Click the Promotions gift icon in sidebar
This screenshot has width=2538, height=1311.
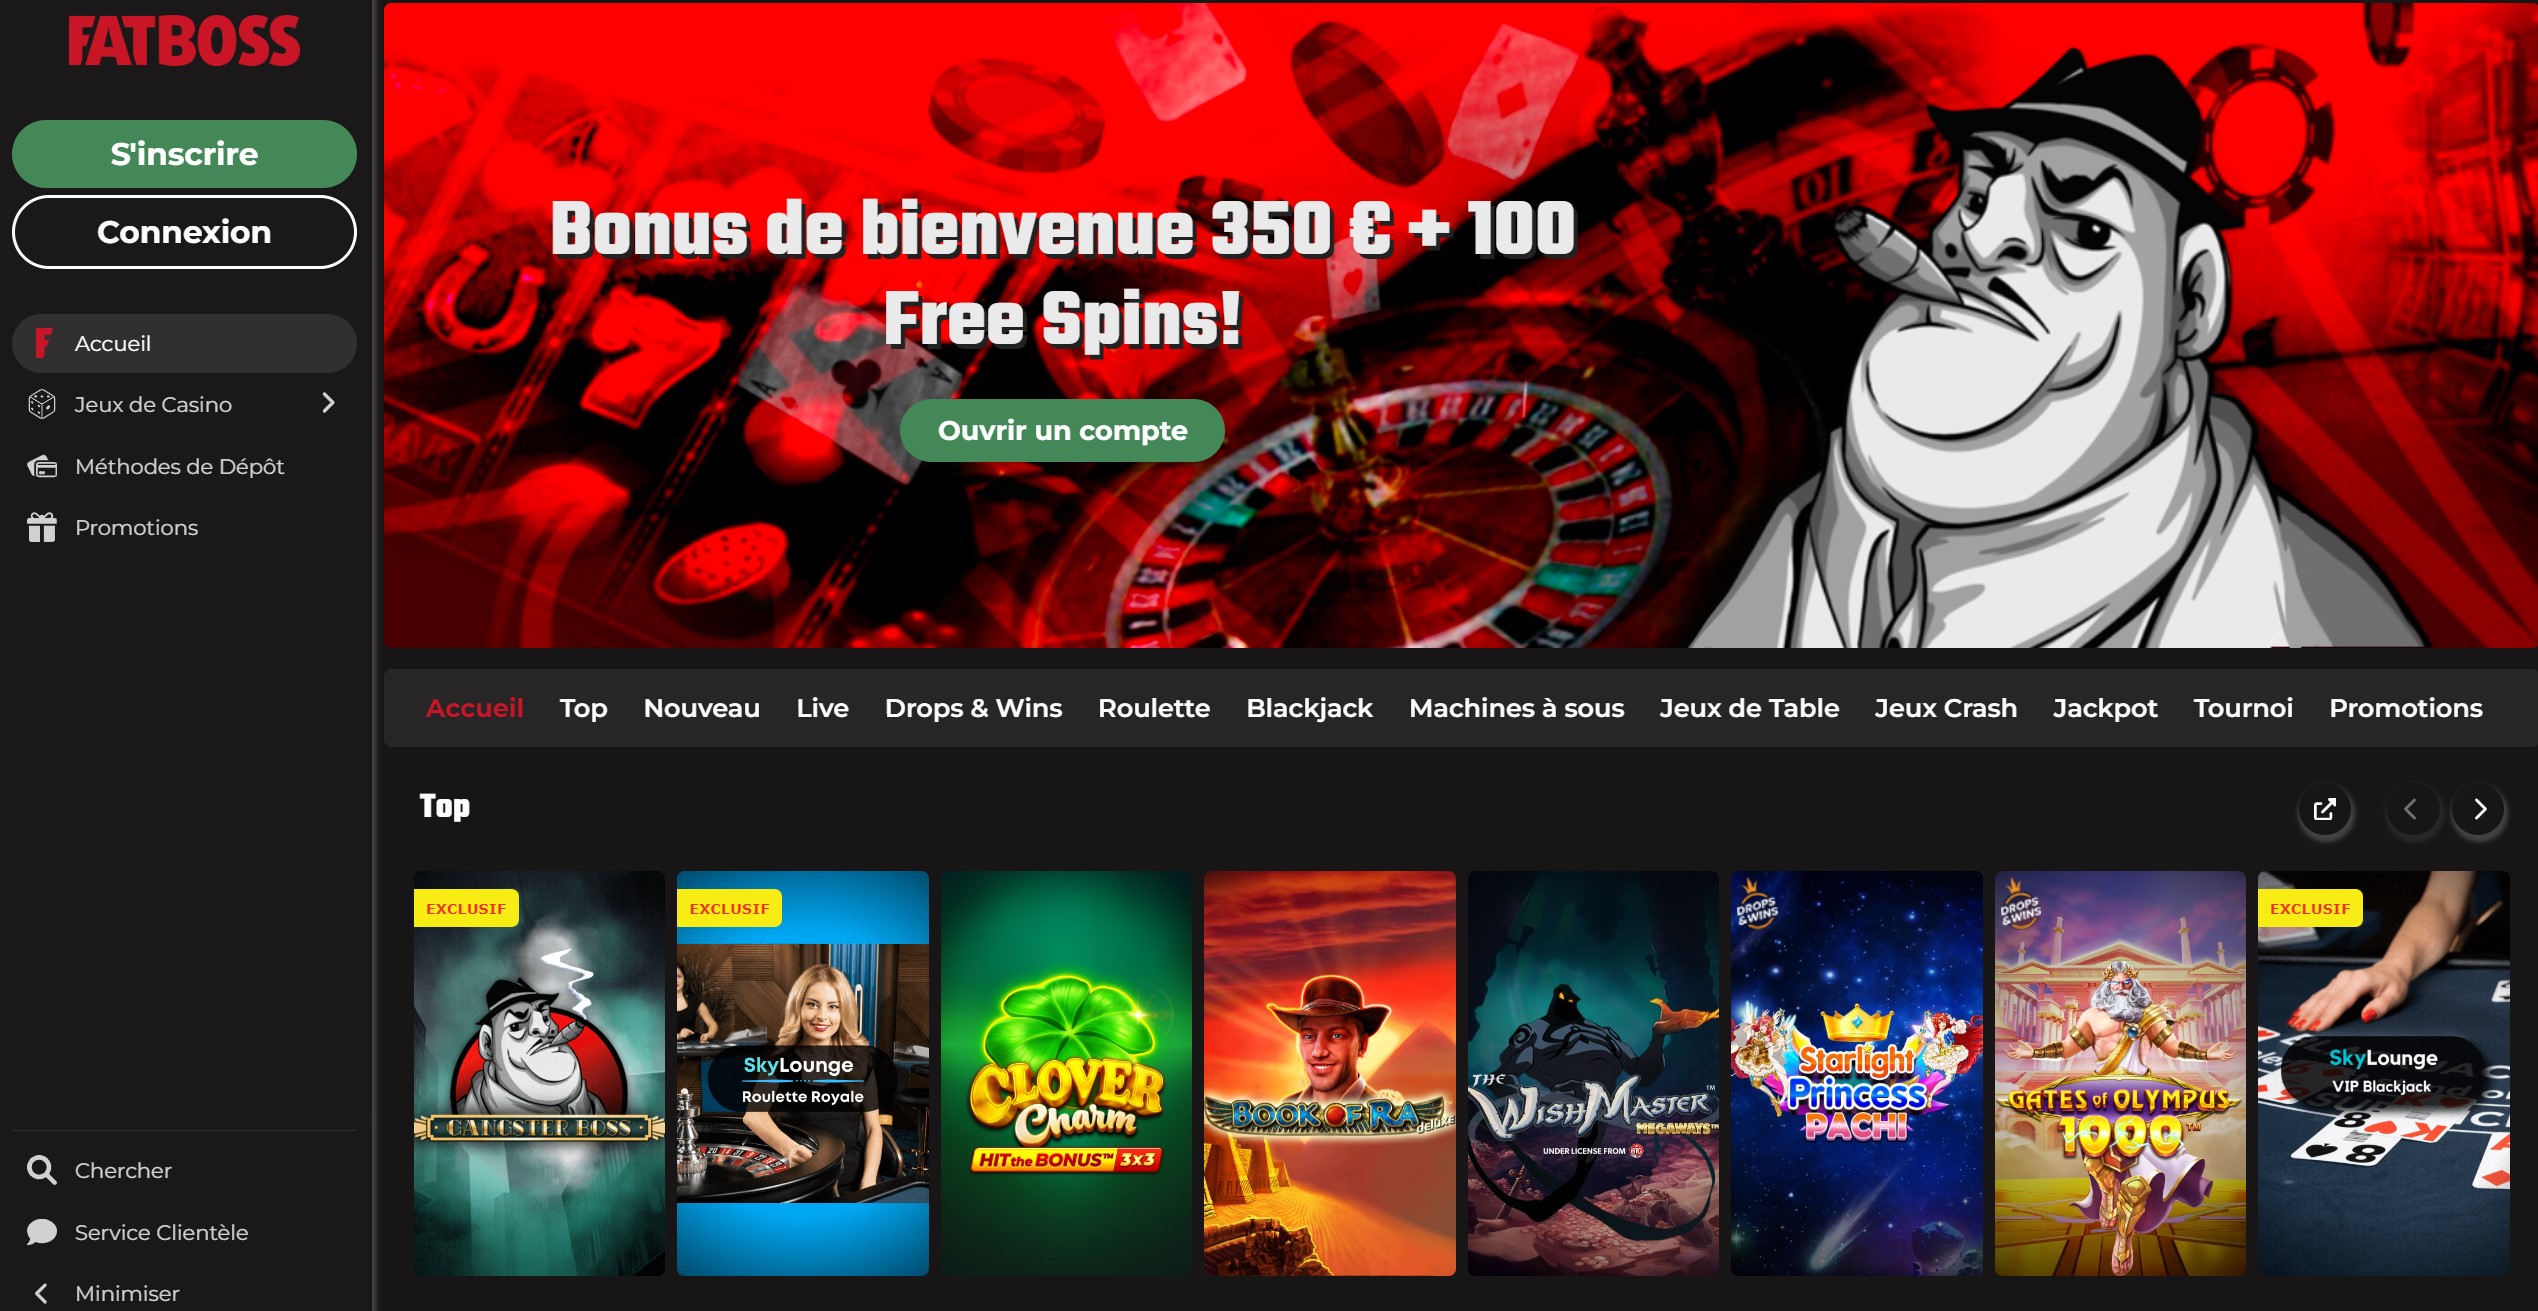tap(42, 527)
